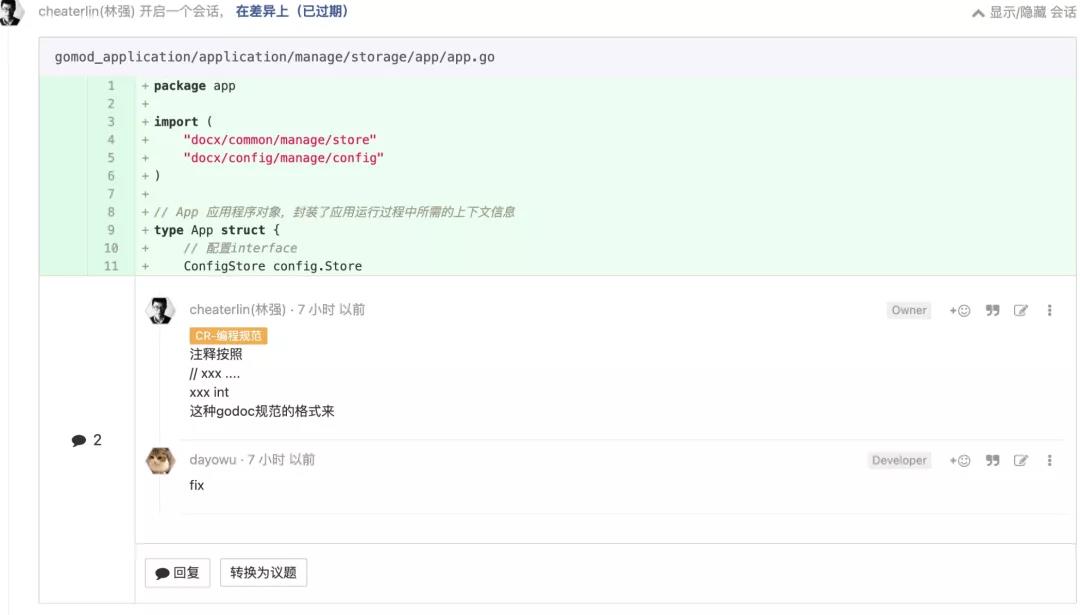Click 转换为议题 button

(263, 572)
